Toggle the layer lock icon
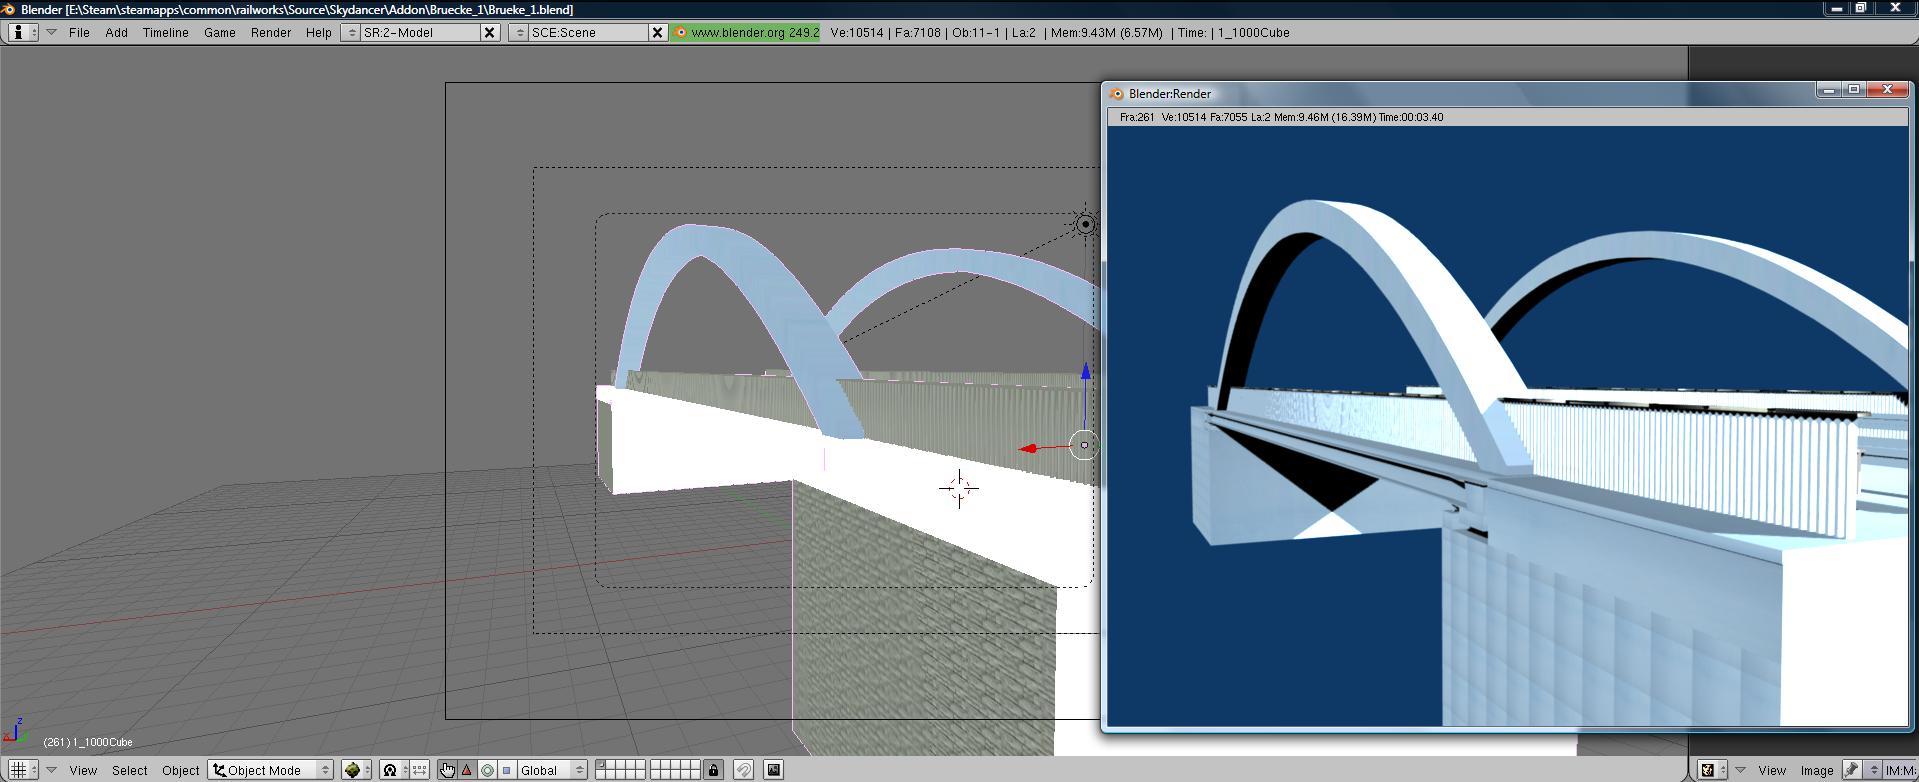The height and width of the screenshot is (782, 1919). click(713, 770)
